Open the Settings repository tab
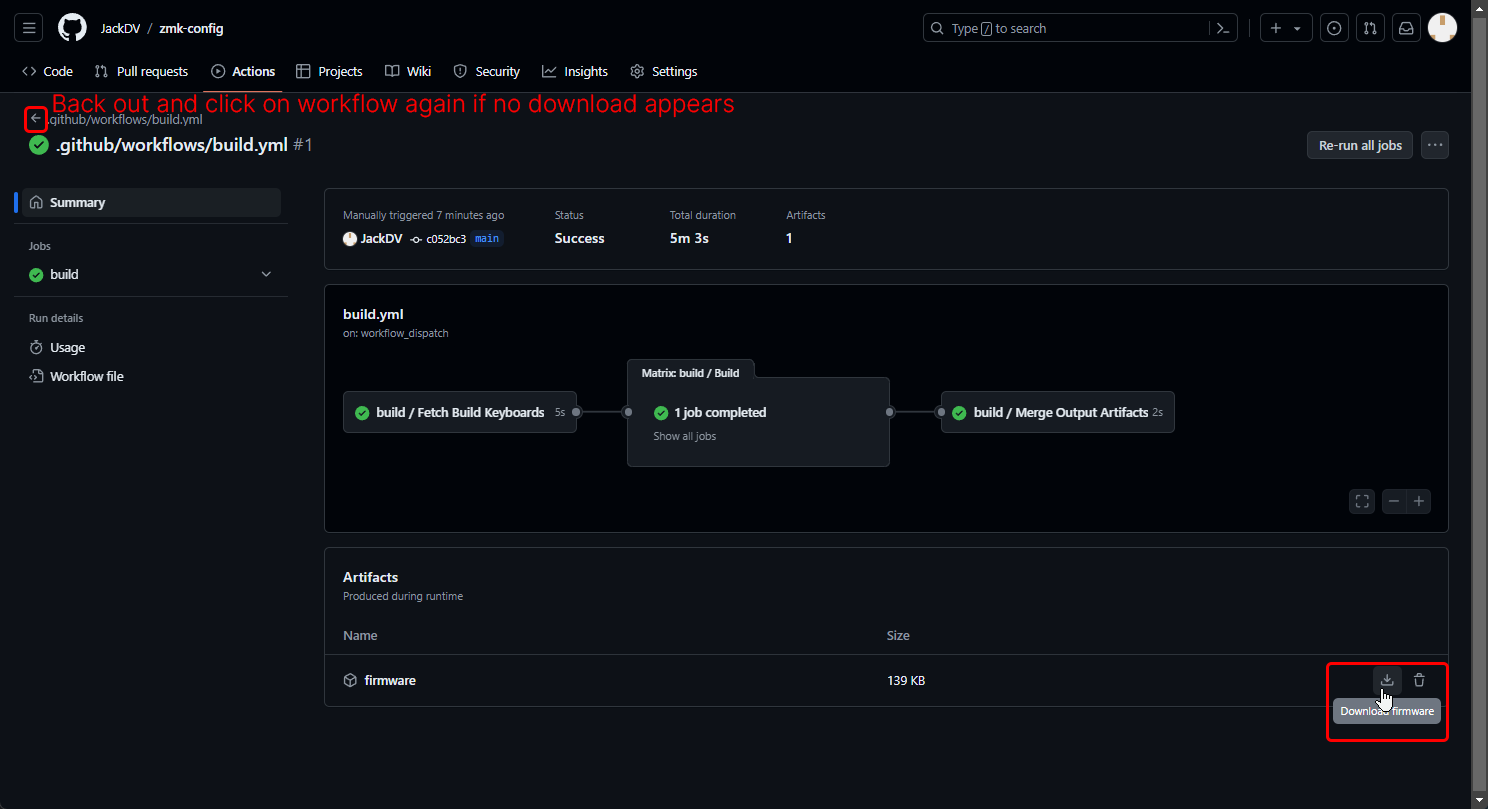This screenshot has height=809, width=1488. pyautogui.click(x=664, y=71)
